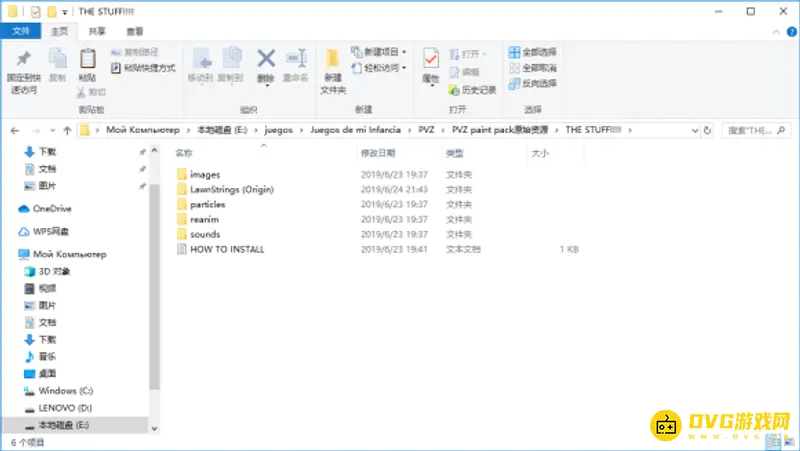Click Paste shortcut (粘贴快捷方式)
Image resolution: width=800 pixels, height=451 pixels.
143,68
